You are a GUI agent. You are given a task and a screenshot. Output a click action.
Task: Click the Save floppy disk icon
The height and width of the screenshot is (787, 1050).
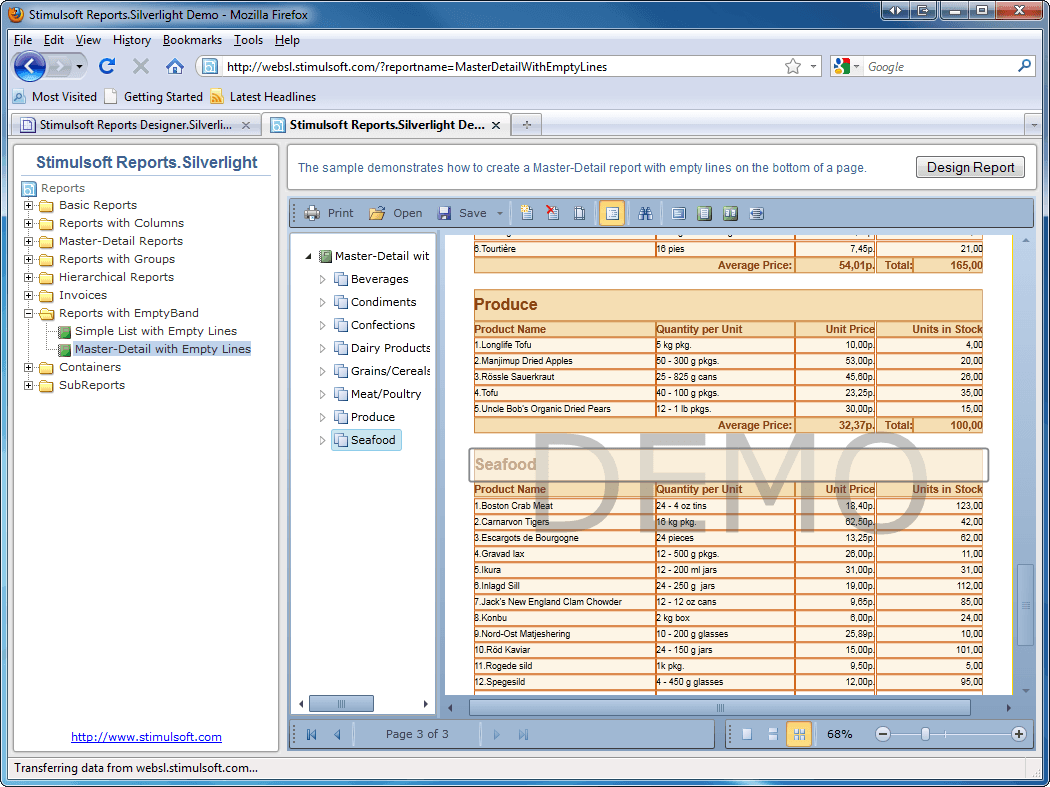tap(444, 214)
